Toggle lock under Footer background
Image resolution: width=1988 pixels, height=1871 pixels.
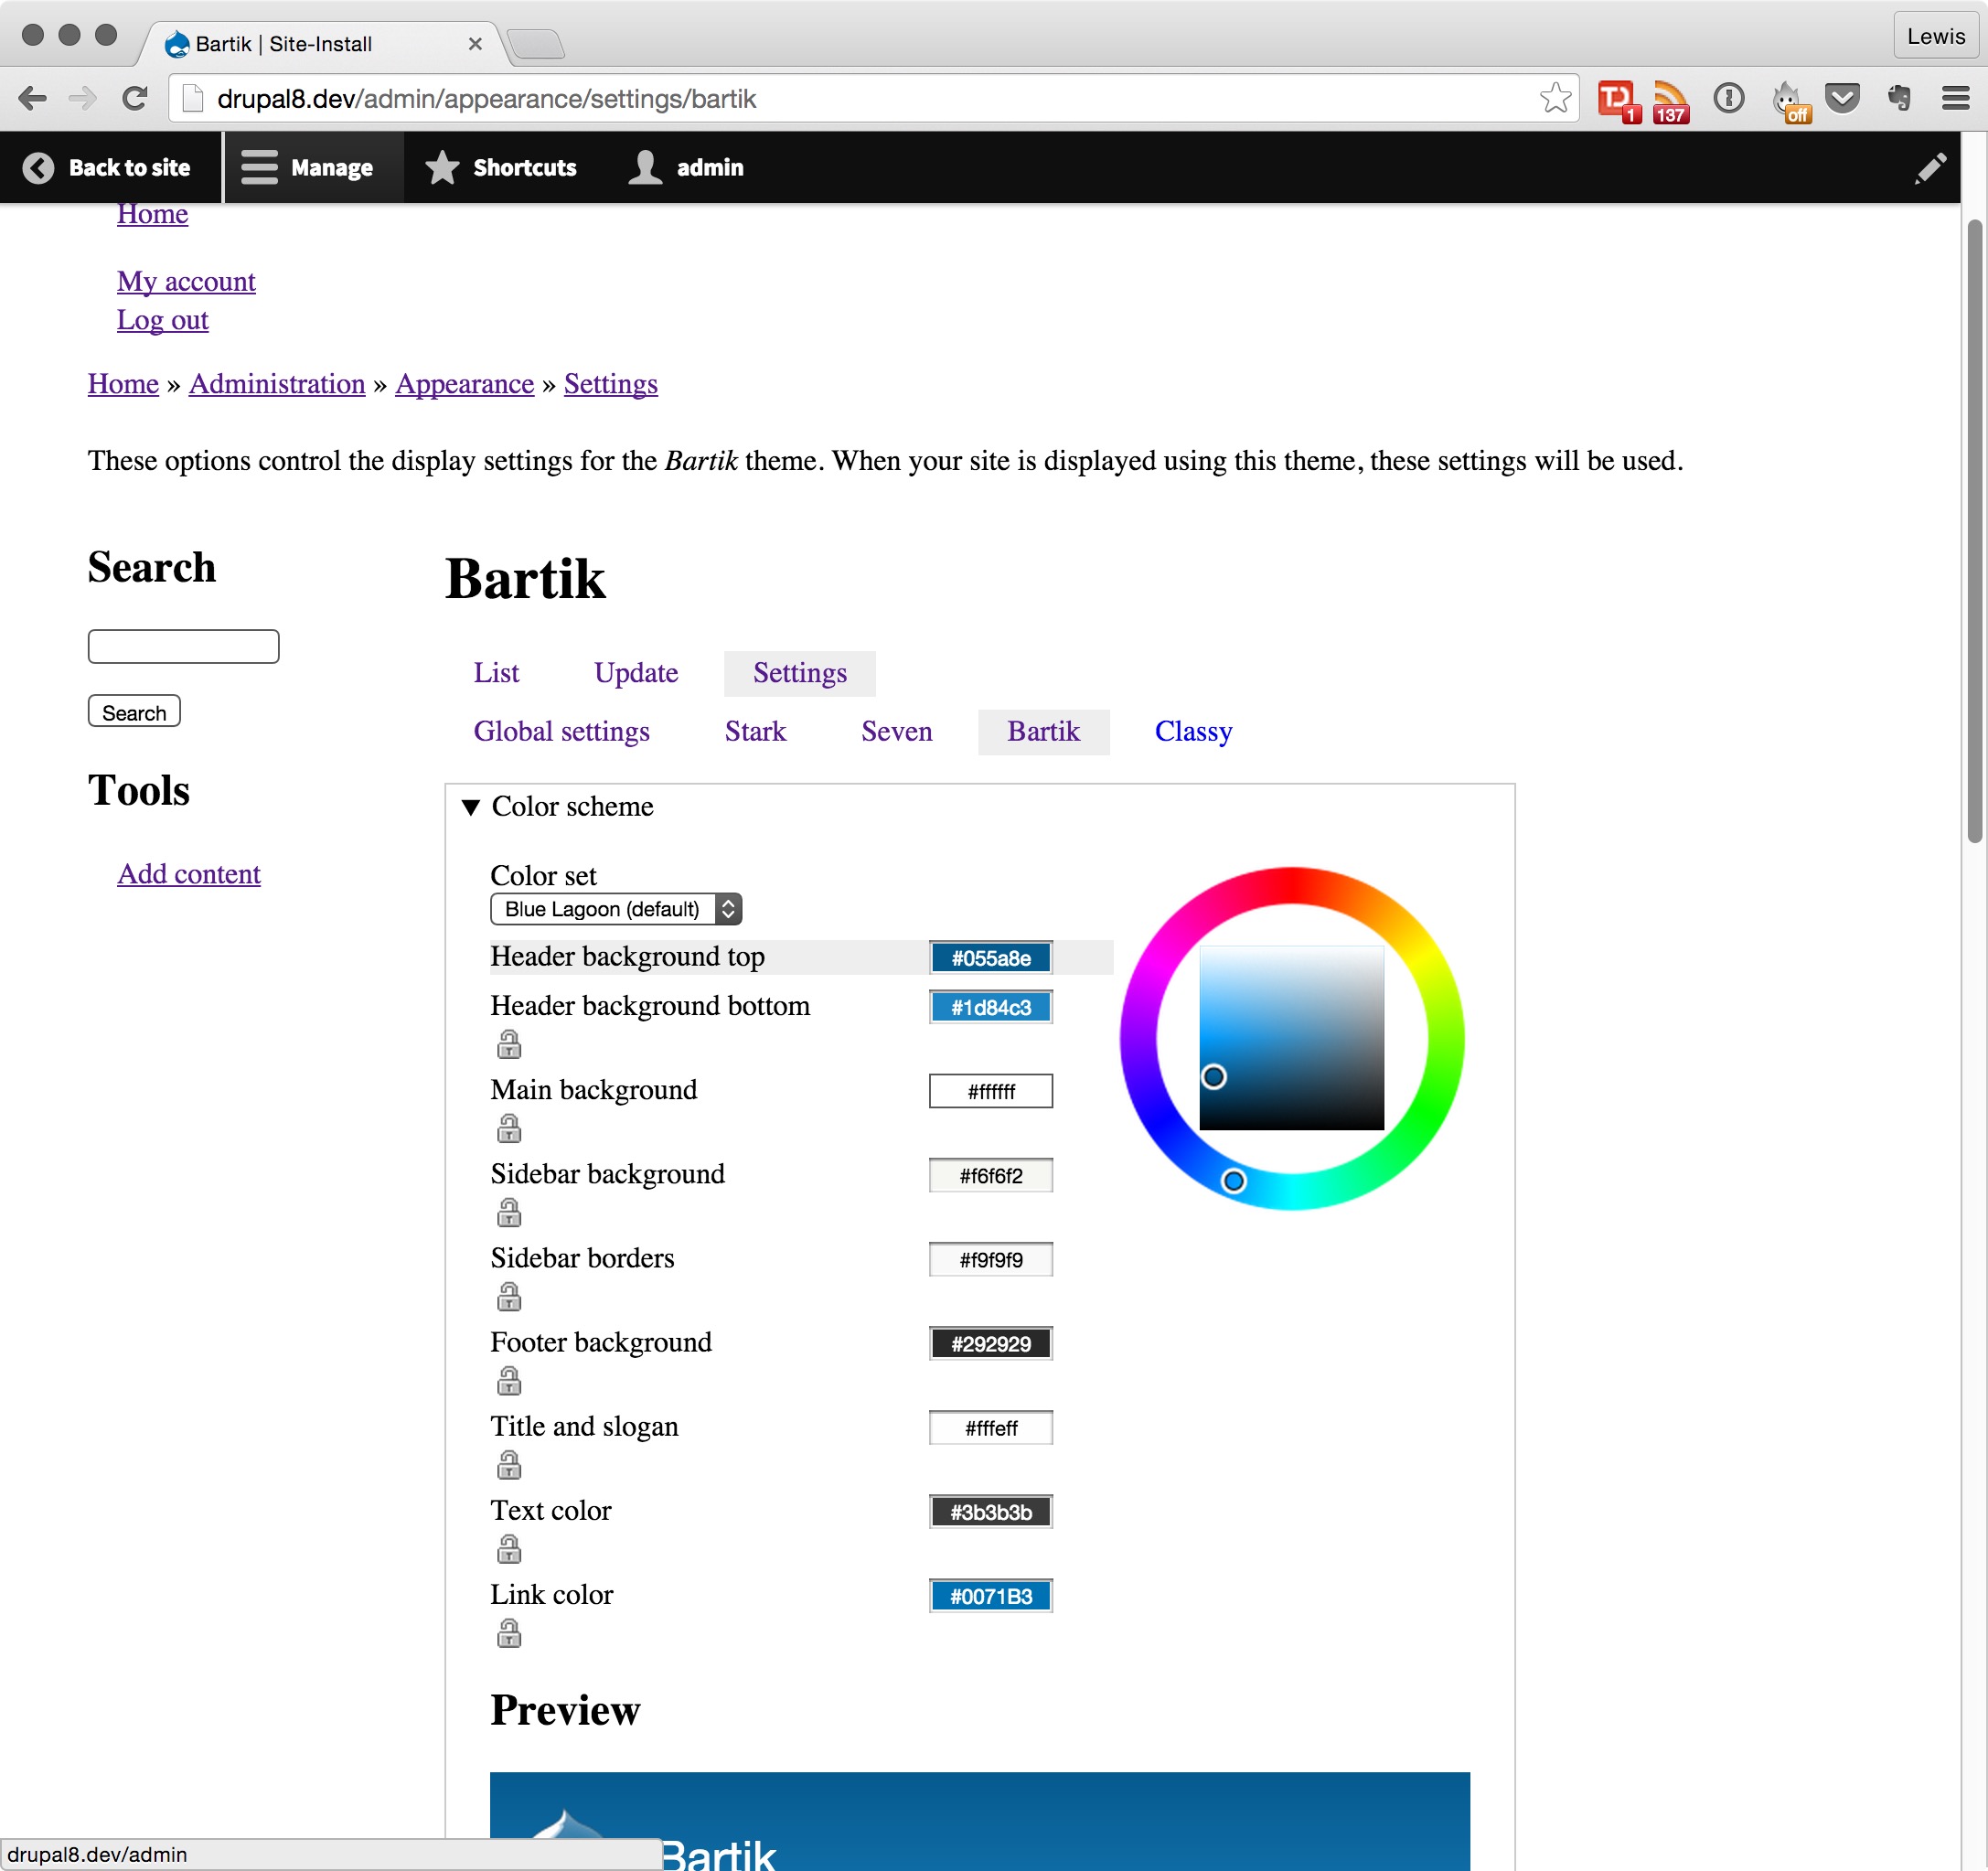click(x=509, y=1380)
